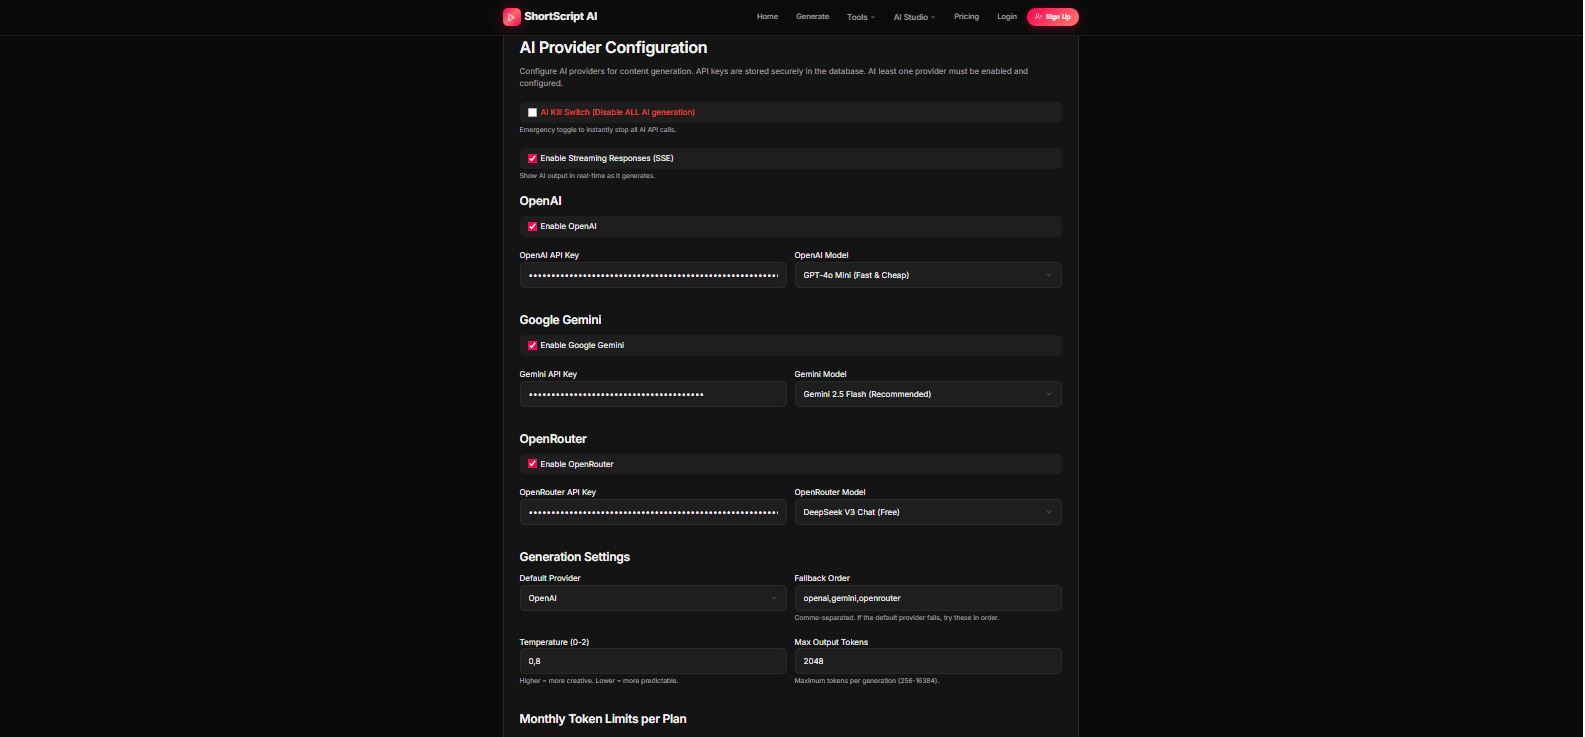Toggle the AI Kill Switch checkbox
This screenshot has height=737, width=1585.
(532, 113)
